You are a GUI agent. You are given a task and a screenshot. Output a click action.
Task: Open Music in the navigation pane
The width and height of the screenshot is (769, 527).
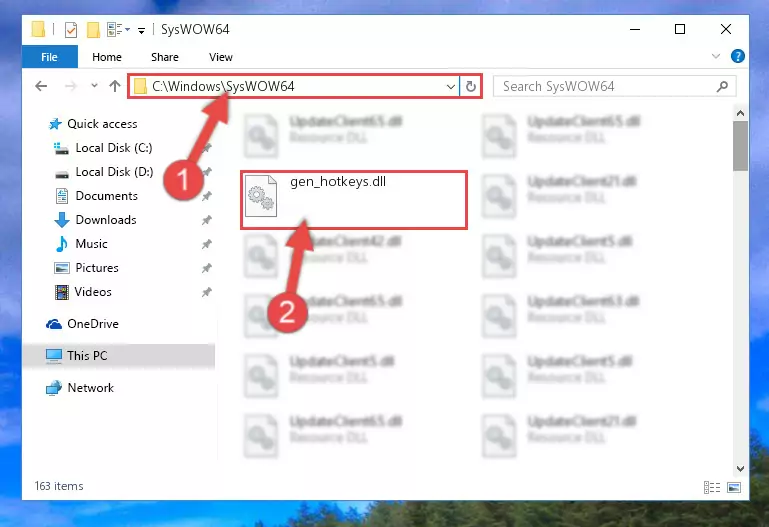[91, 244]
